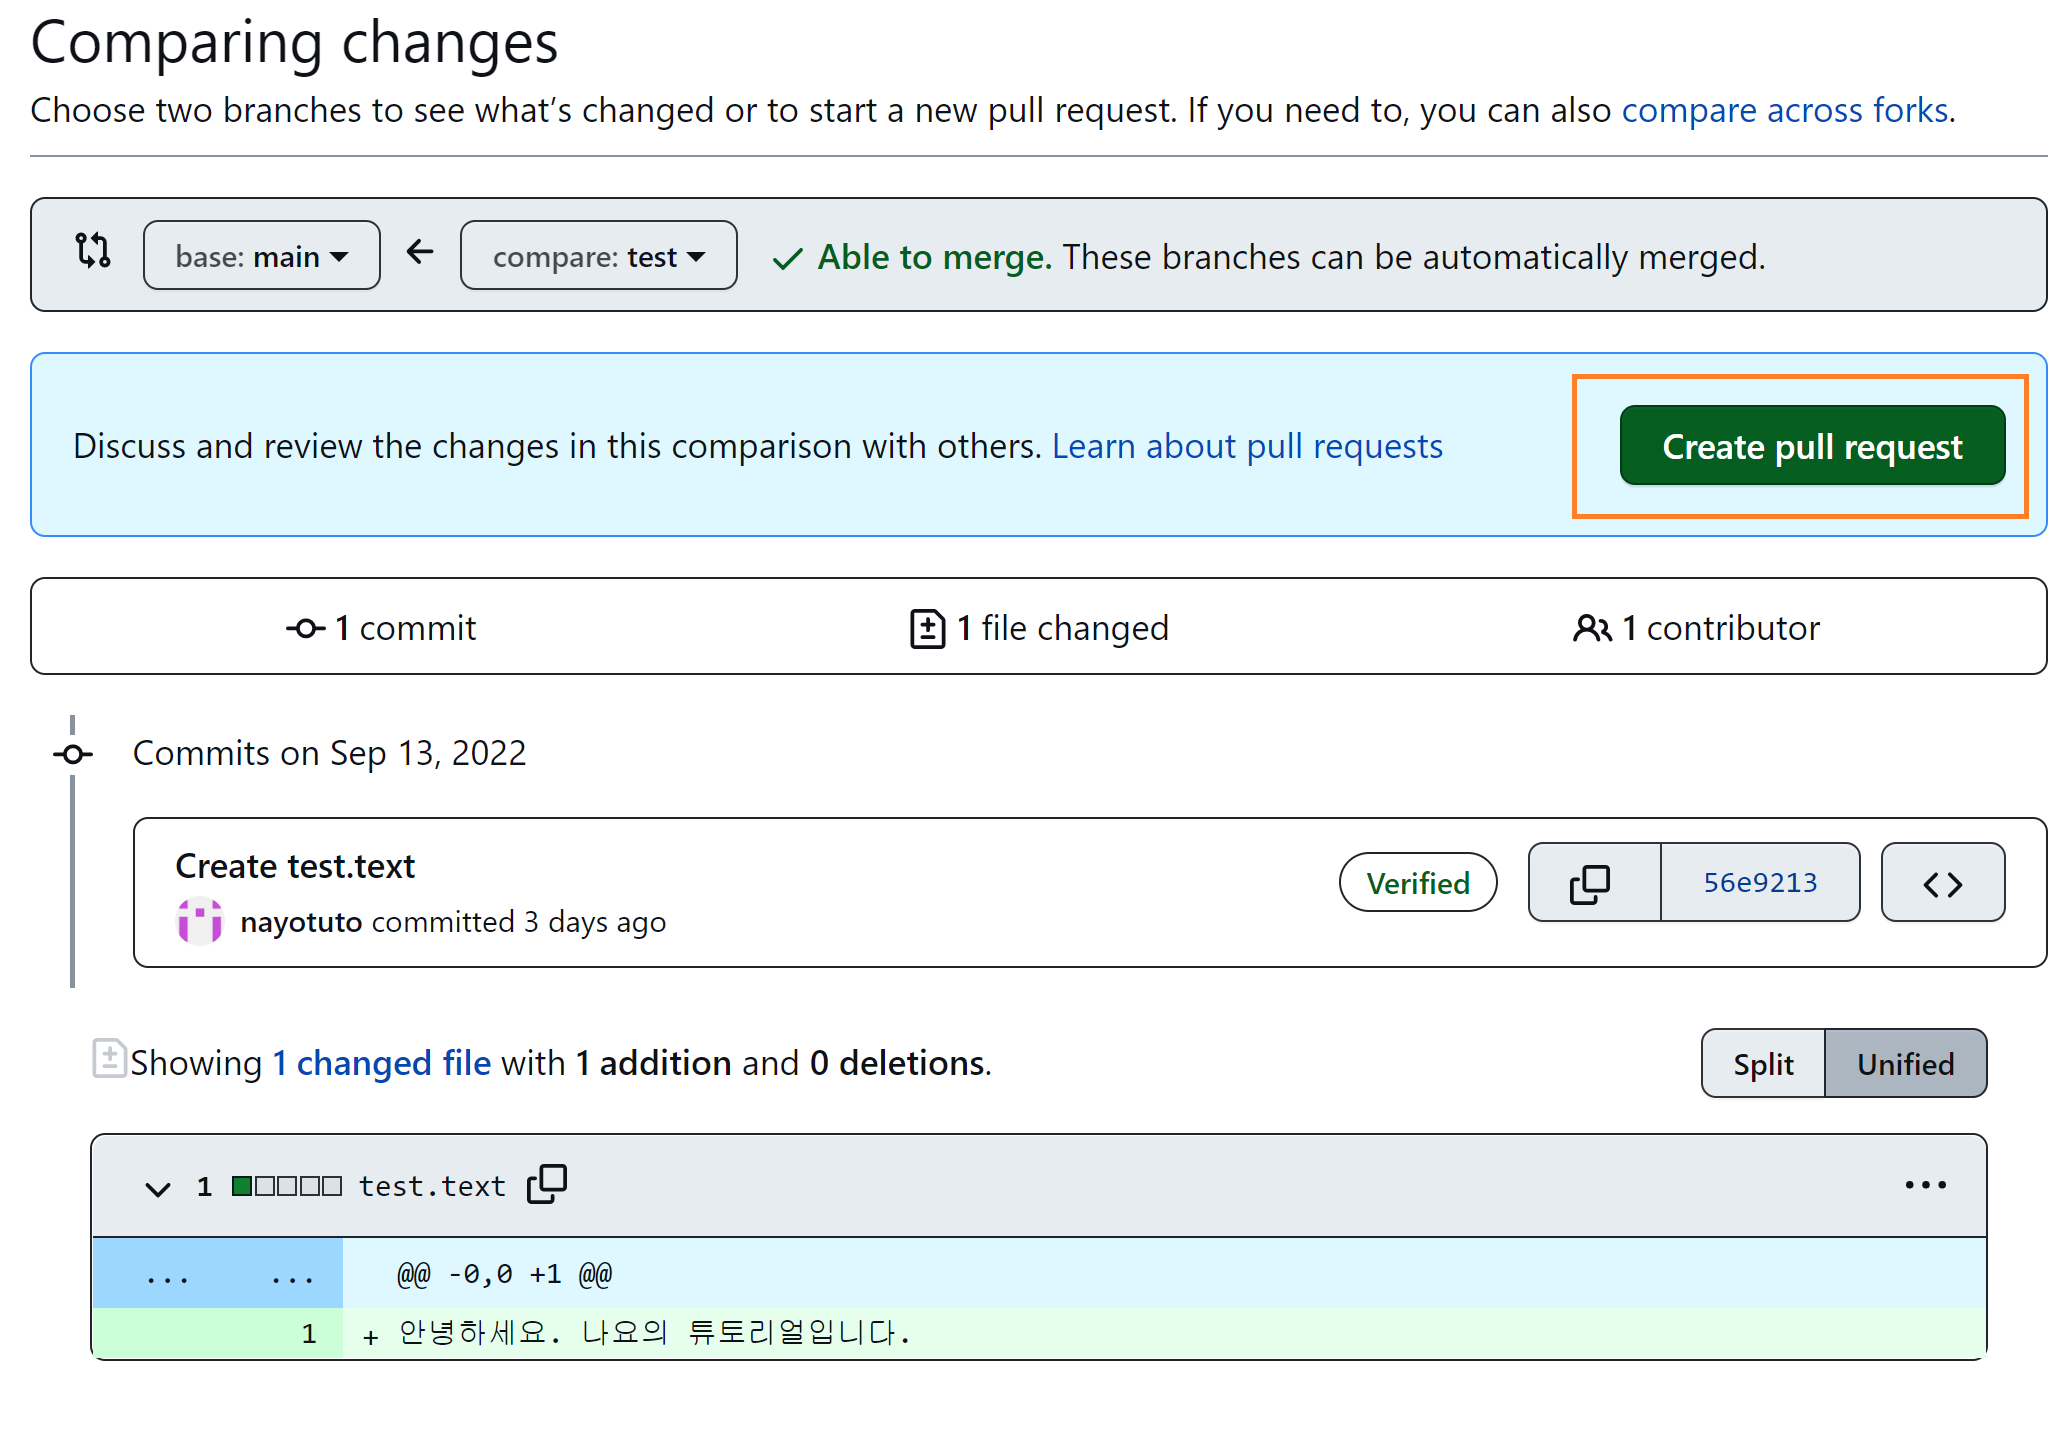This screenshot has width=2072, height=1441.
Task: Switch diff view to Split
Action: pyautogui.click(x=1763, y=1064)
